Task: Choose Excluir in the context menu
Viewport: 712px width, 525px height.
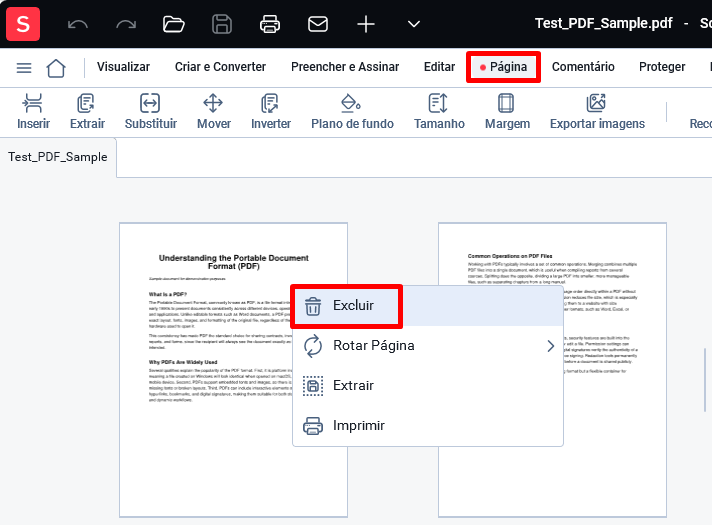Action: [x=428, y=306]
